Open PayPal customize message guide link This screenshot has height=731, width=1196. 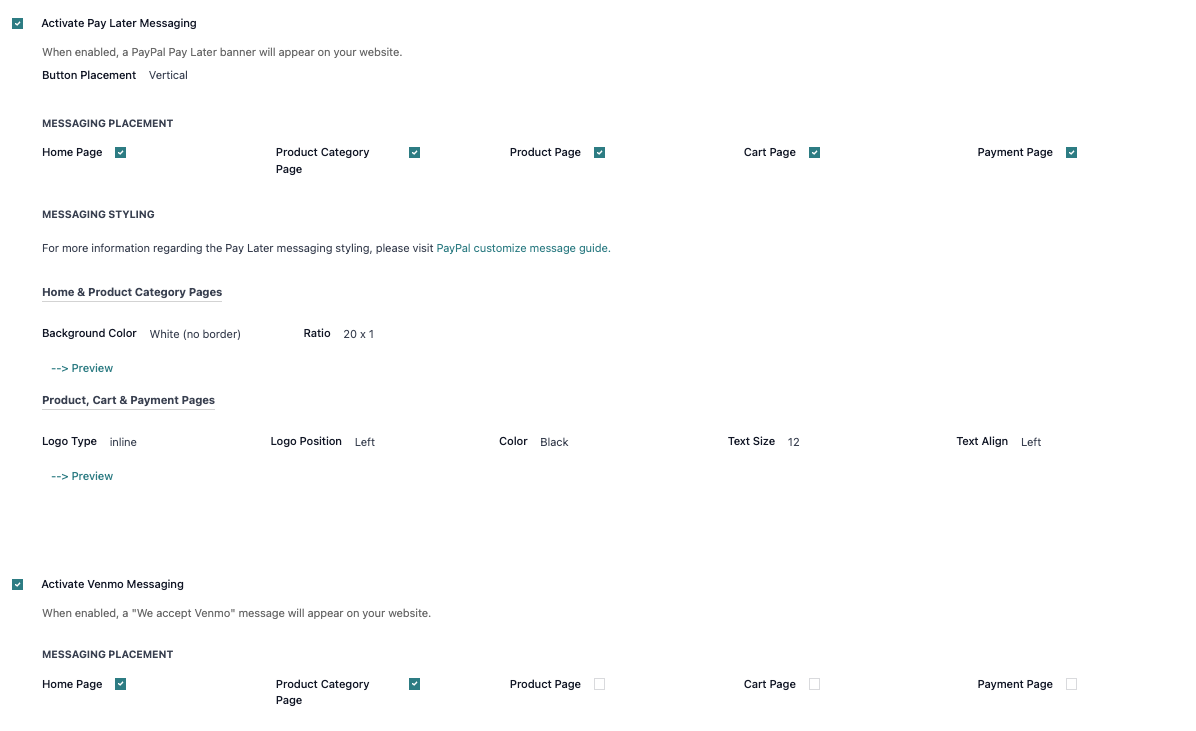point(522,248)
